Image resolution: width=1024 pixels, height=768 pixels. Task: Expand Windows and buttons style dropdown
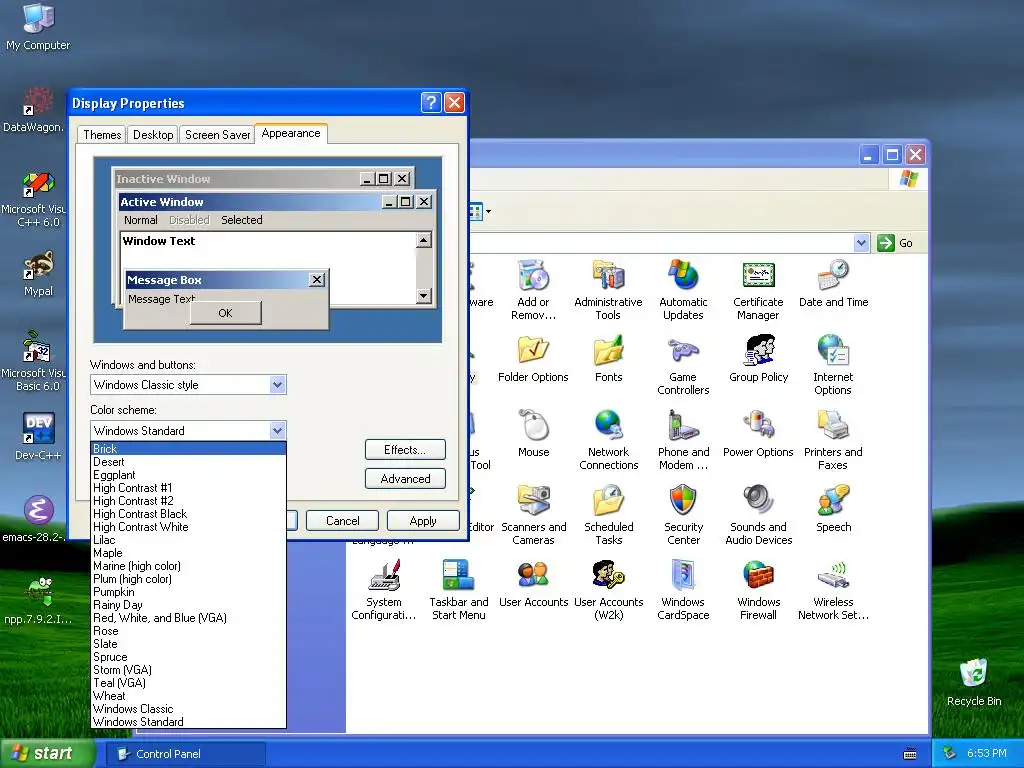(x=278, y=385)
